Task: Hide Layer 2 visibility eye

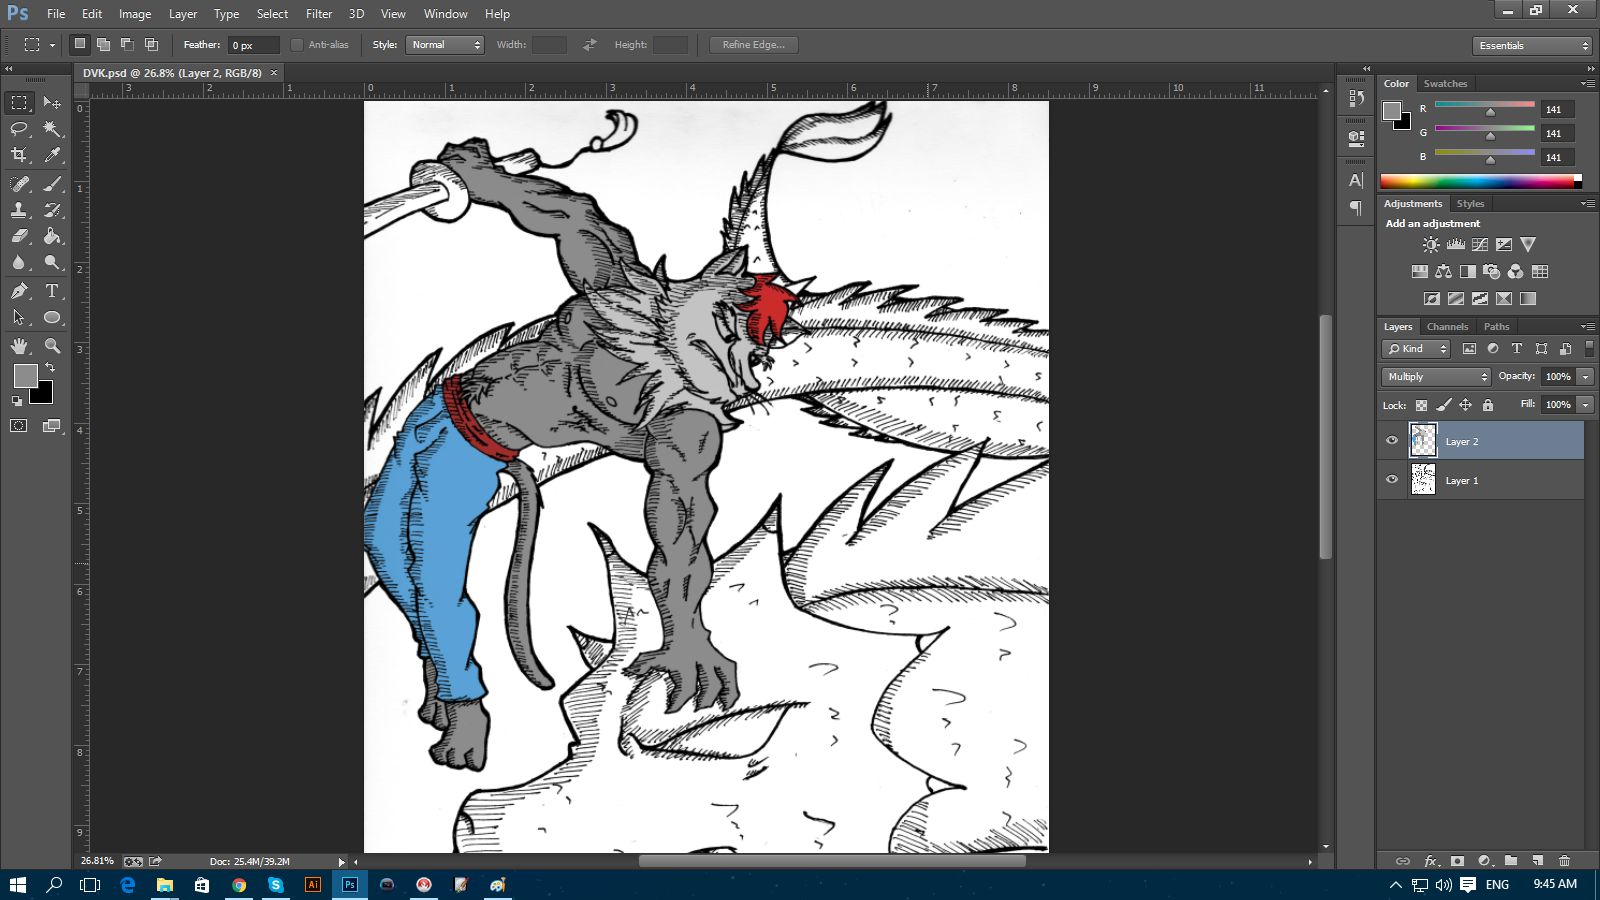Action: (x=1392, y=440)
